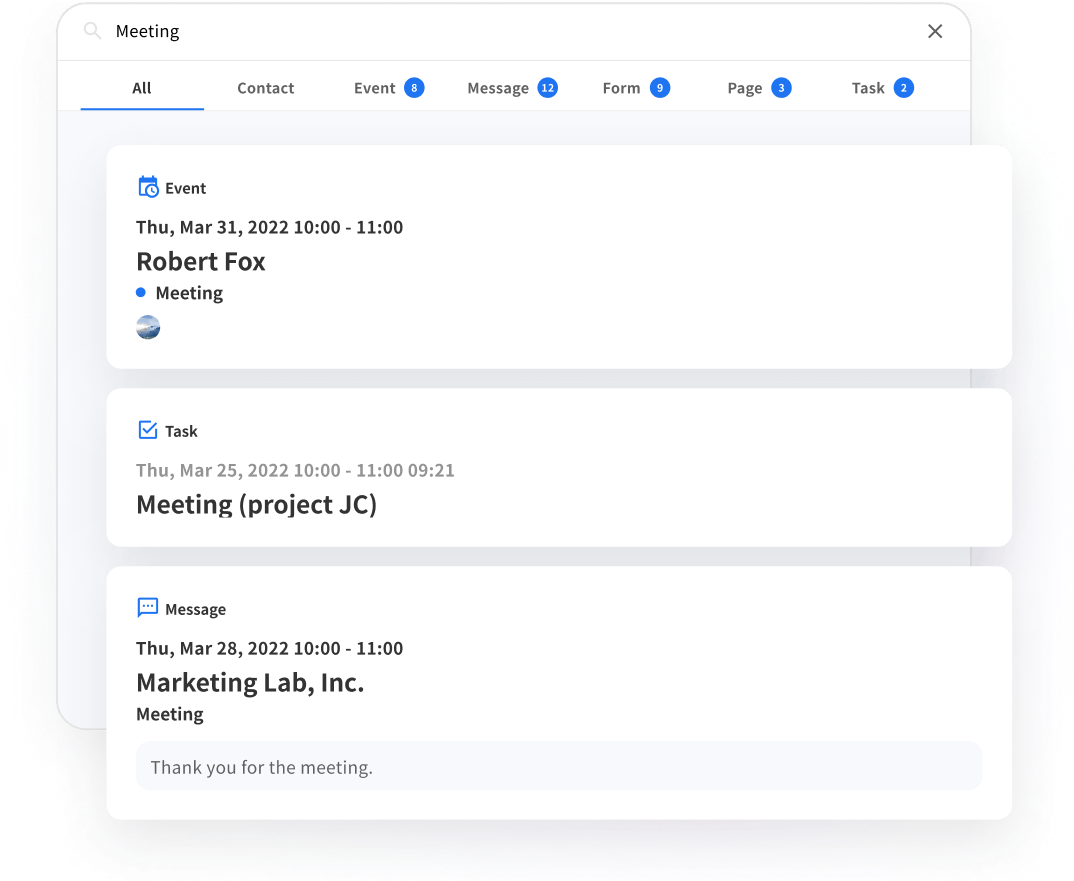Image resolution: width=1074 pixels, height=881 pixels.
Task: Switch to the Message tab
Action: coord(498,88)
